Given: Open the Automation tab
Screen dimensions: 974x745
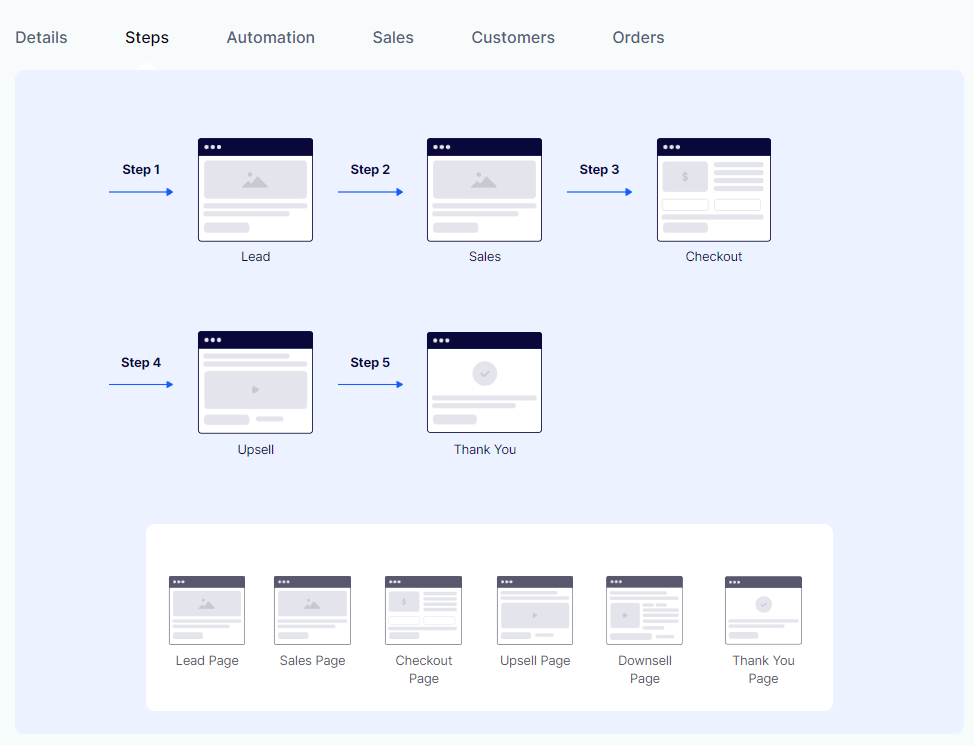Looking at the screenshot, I should [x=270, y=37].
